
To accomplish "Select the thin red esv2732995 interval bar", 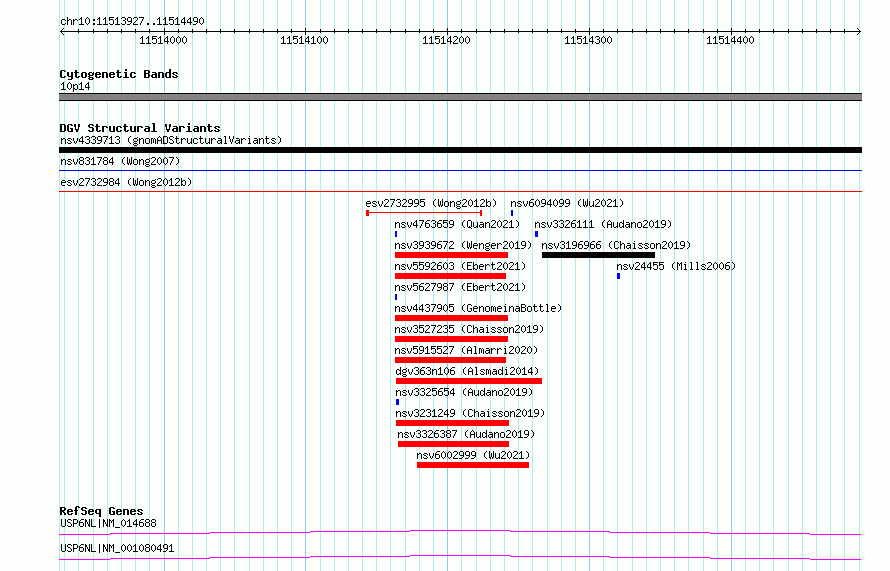I will 424,213.
